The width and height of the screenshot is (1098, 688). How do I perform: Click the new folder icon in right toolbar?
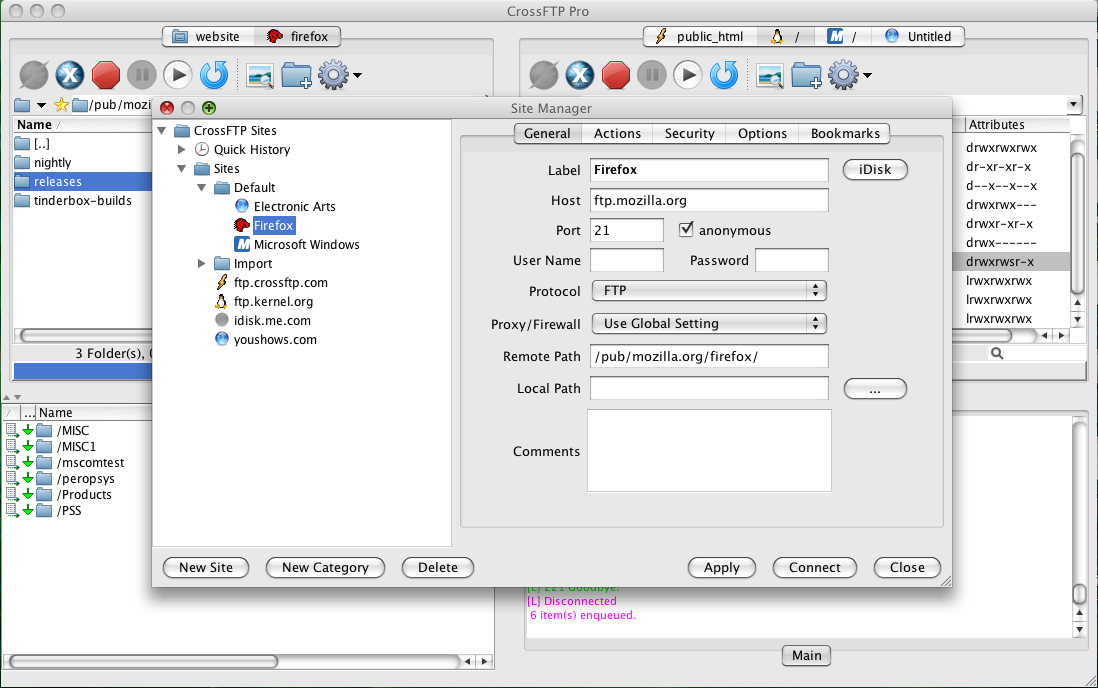pos(806,74)
